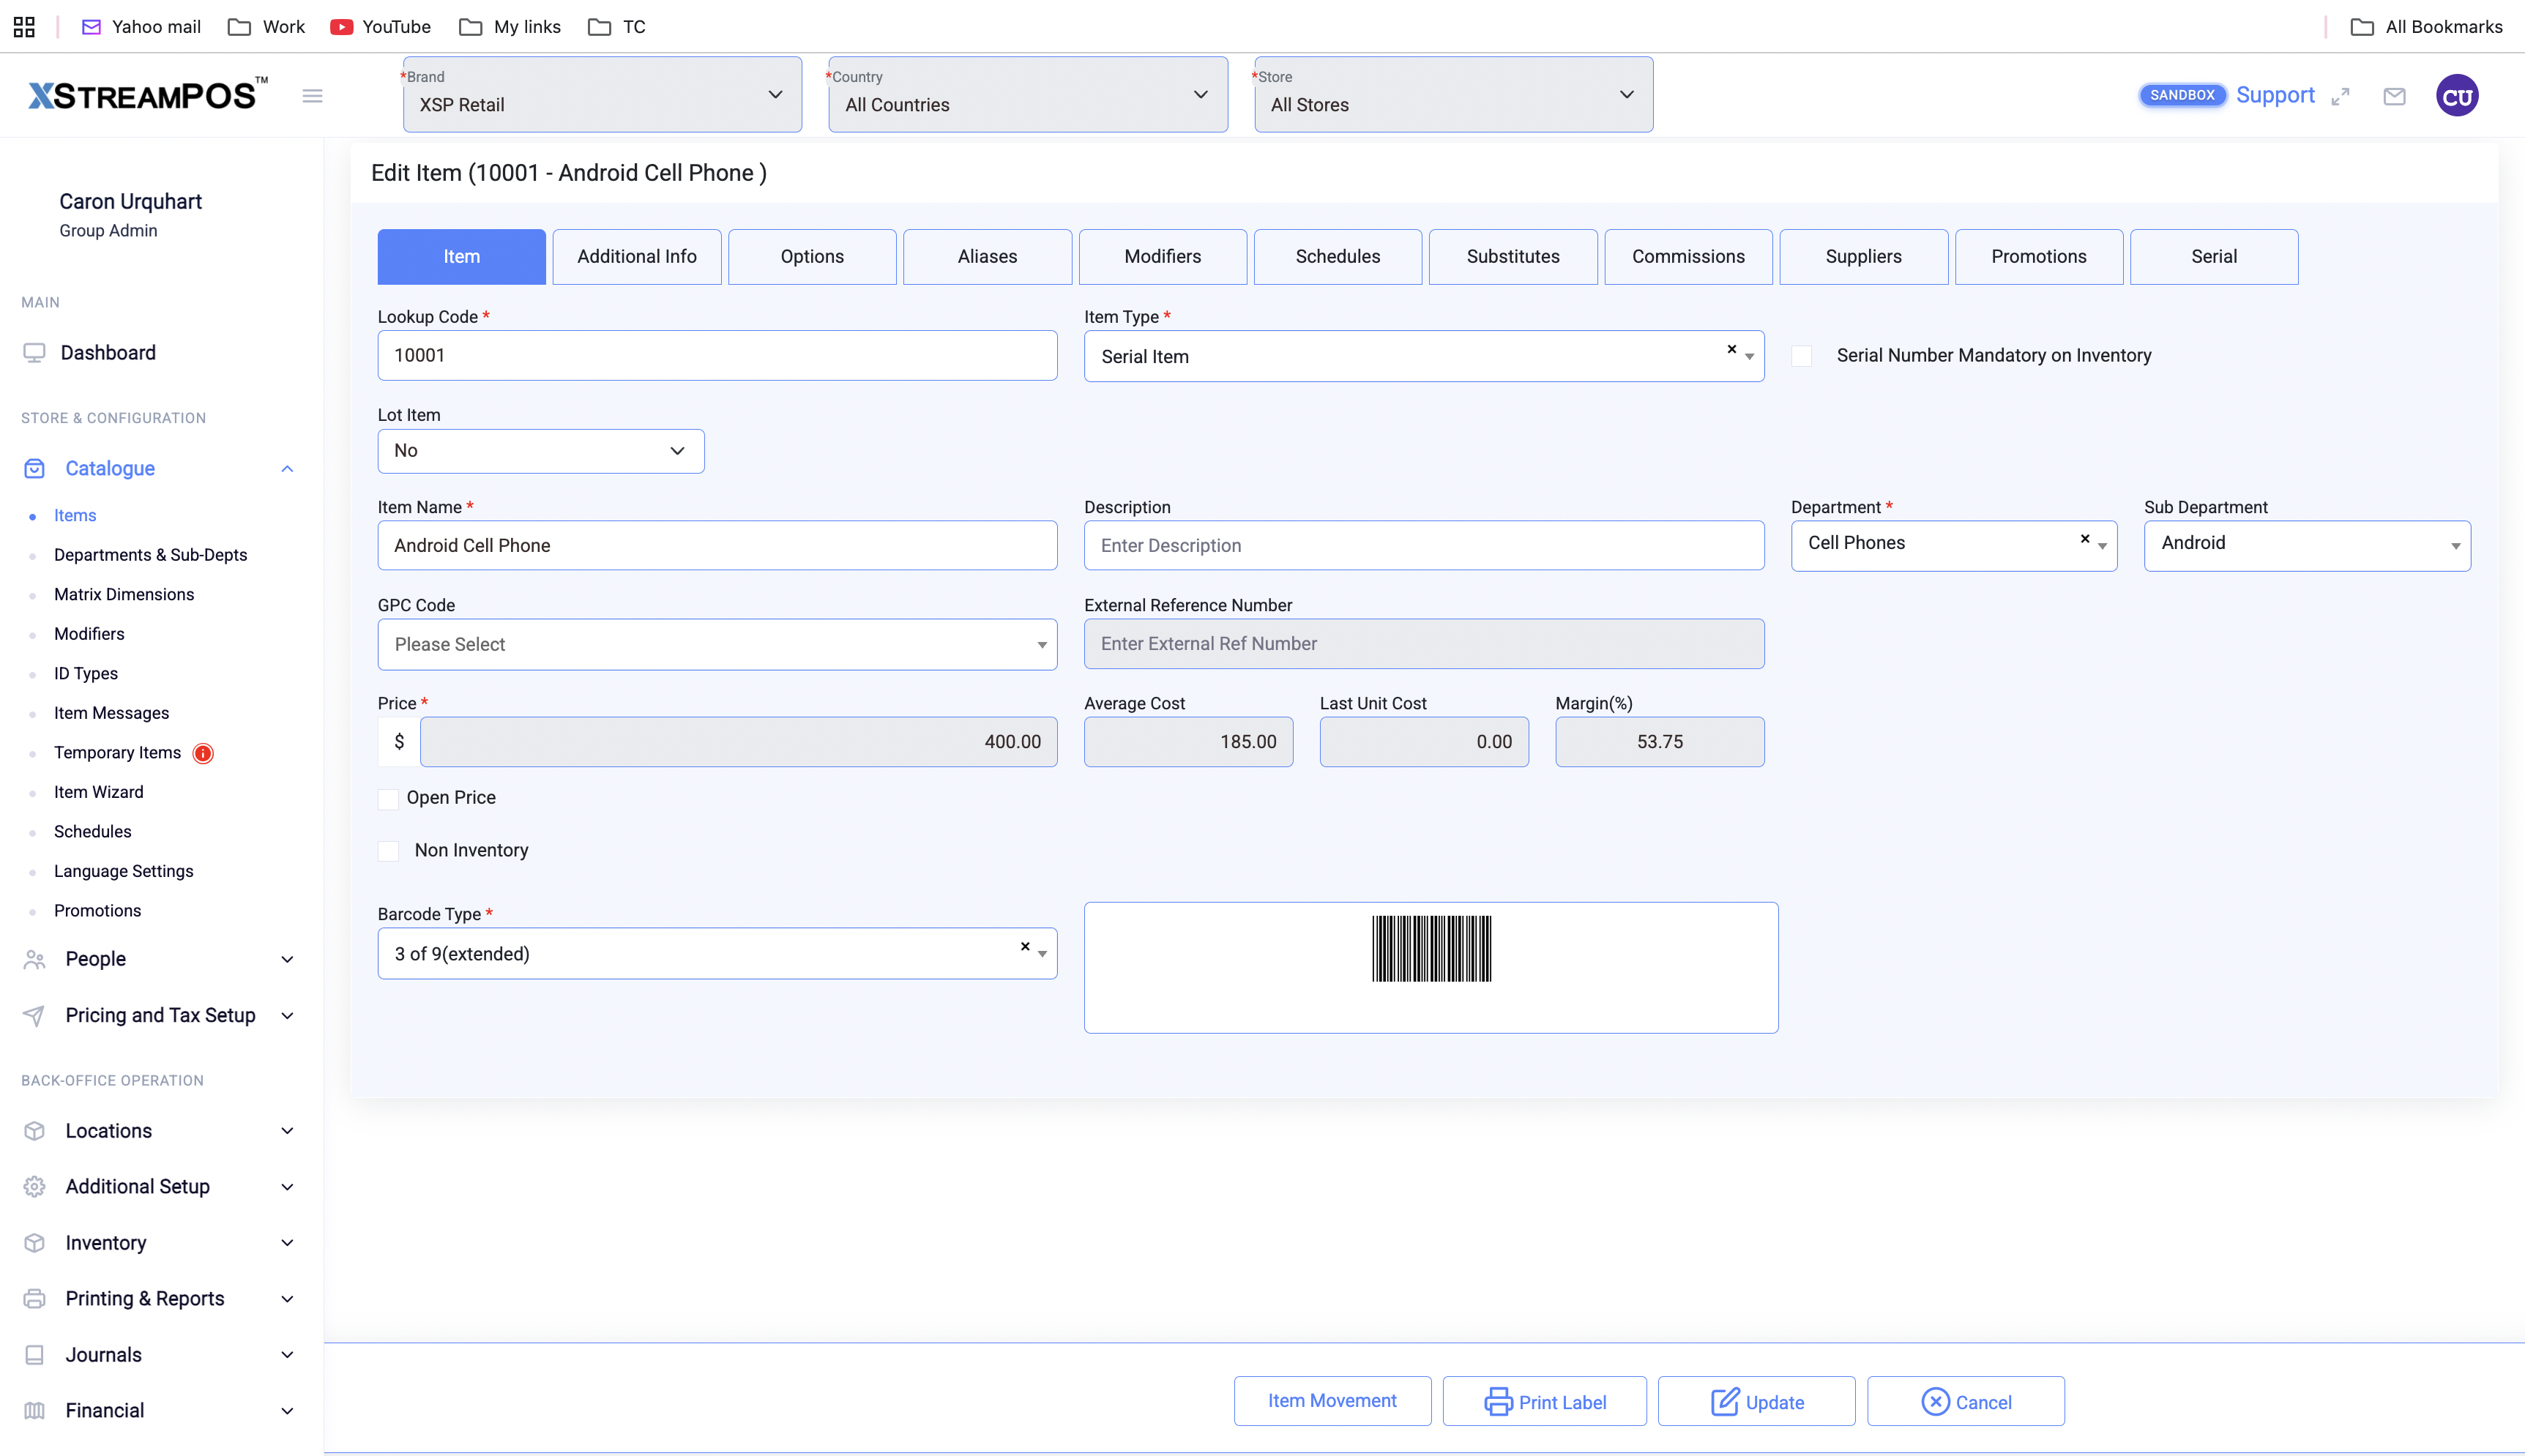Viewport: 2525px width, 1456px height.
Task: Open the All Bookmarks folder
Action: coord(2426,27)
